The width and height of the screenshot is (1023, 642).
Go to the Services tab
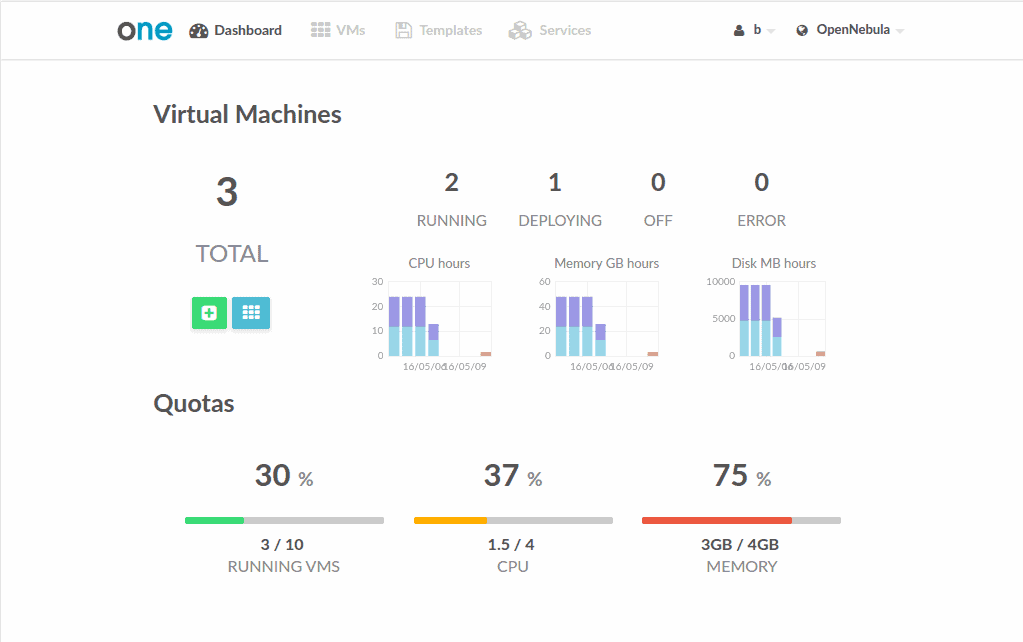click(565, 30)
